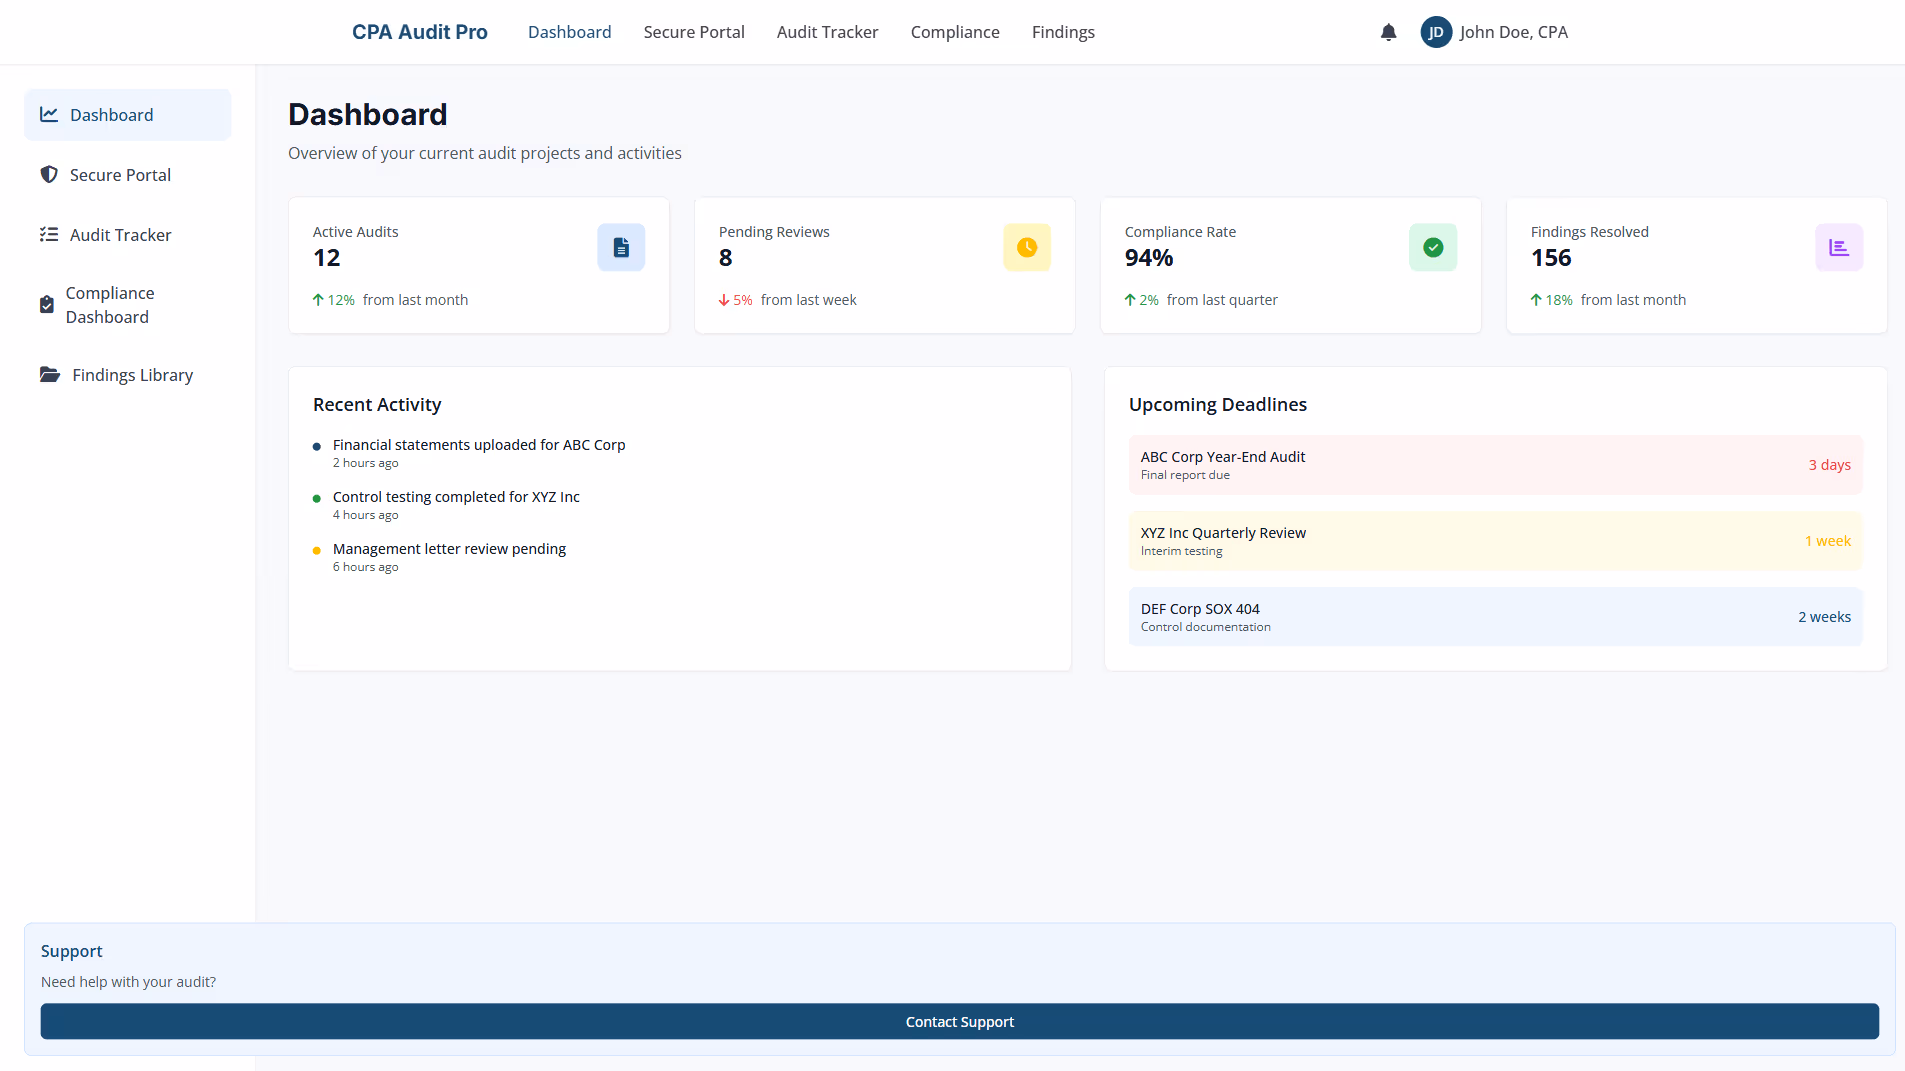Screen dimensions: 1905x1071
Task: Open Findings in the top navigation
Action: coord(1063,32)
